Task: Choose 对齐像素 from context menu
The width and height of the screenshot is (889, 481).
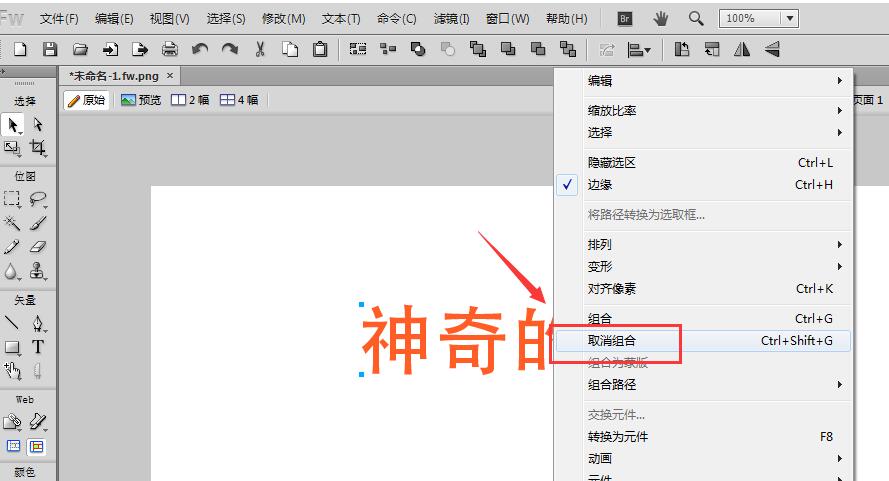Action: coord(702,289)
